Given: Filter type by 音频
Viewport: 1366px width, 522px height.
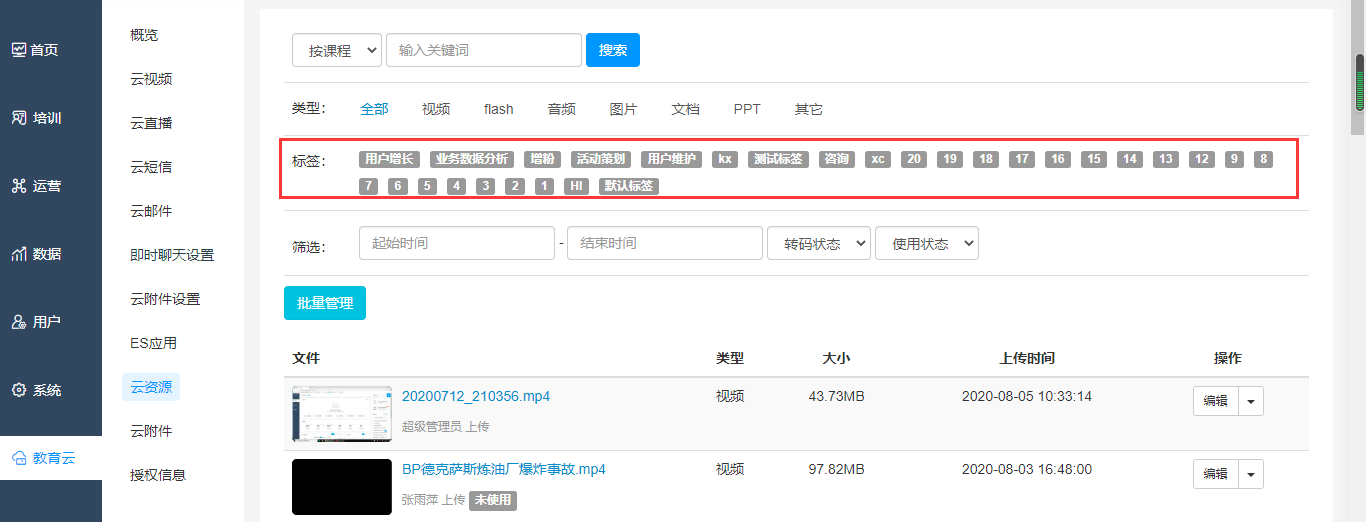Looking at the screenshot, I should [561, 109].
